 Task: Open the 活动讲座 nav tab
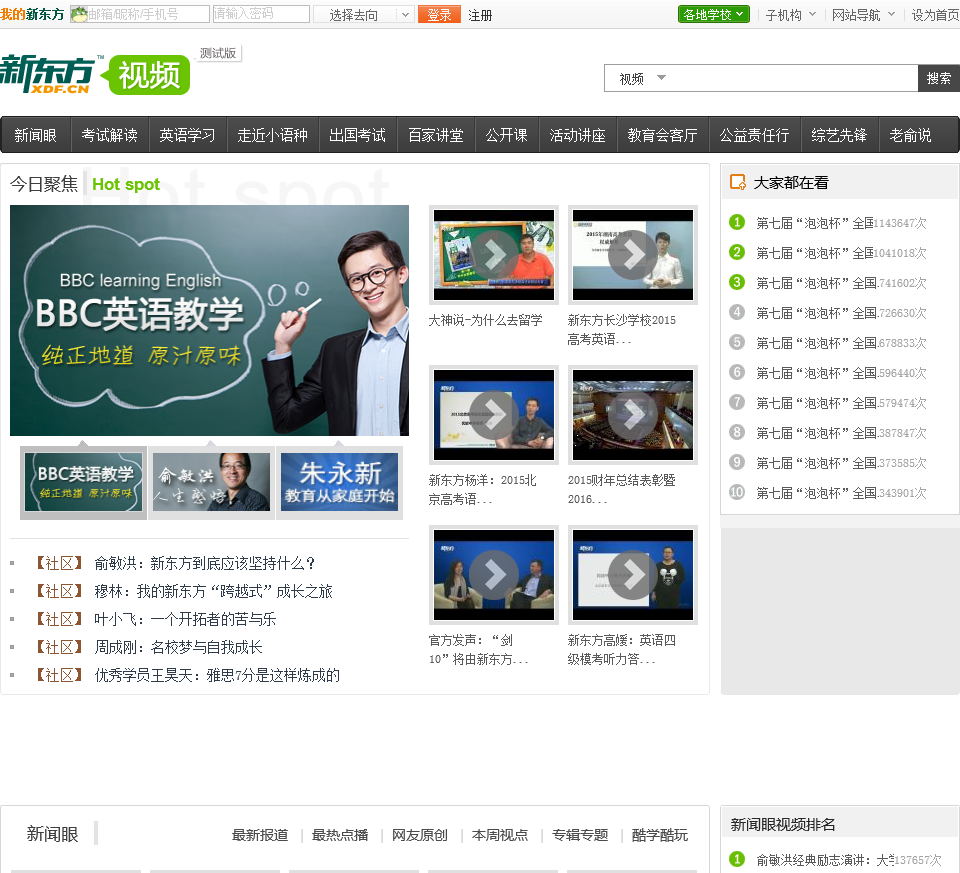click(x=577, y=135)
